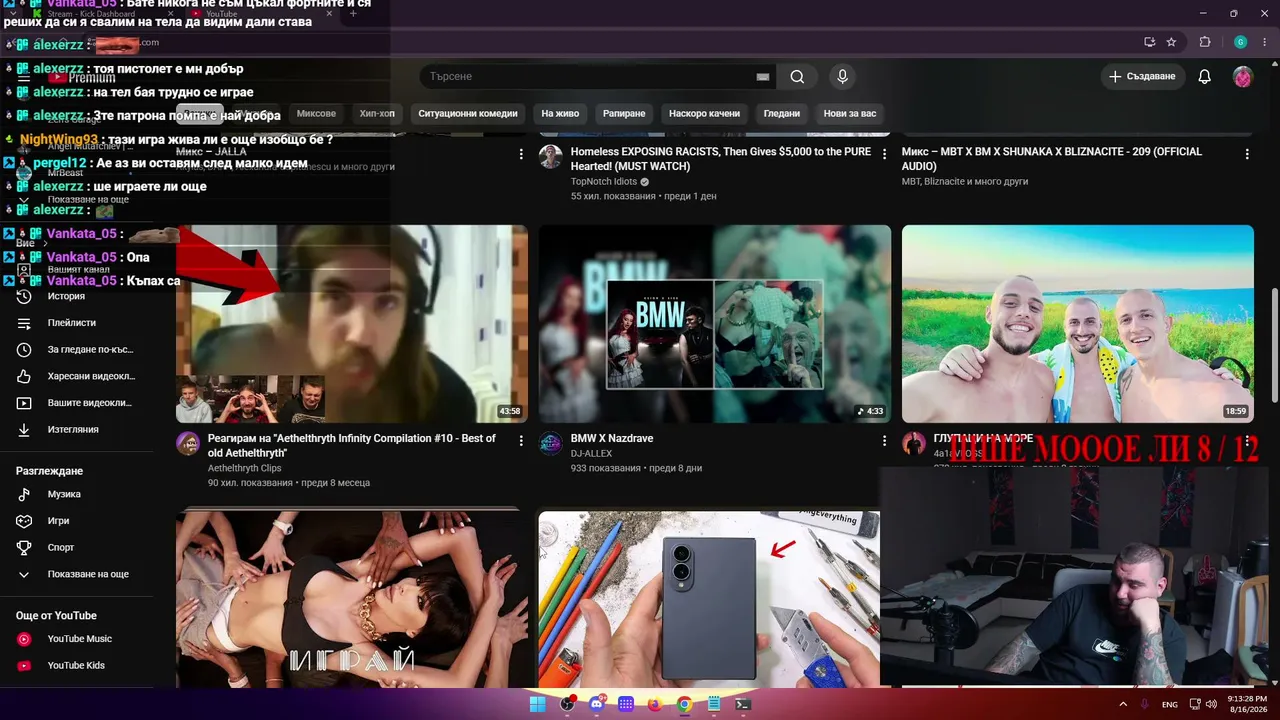
Task: Open the ENG language switcher in the tray
Action: click(x=1170, y=705)
